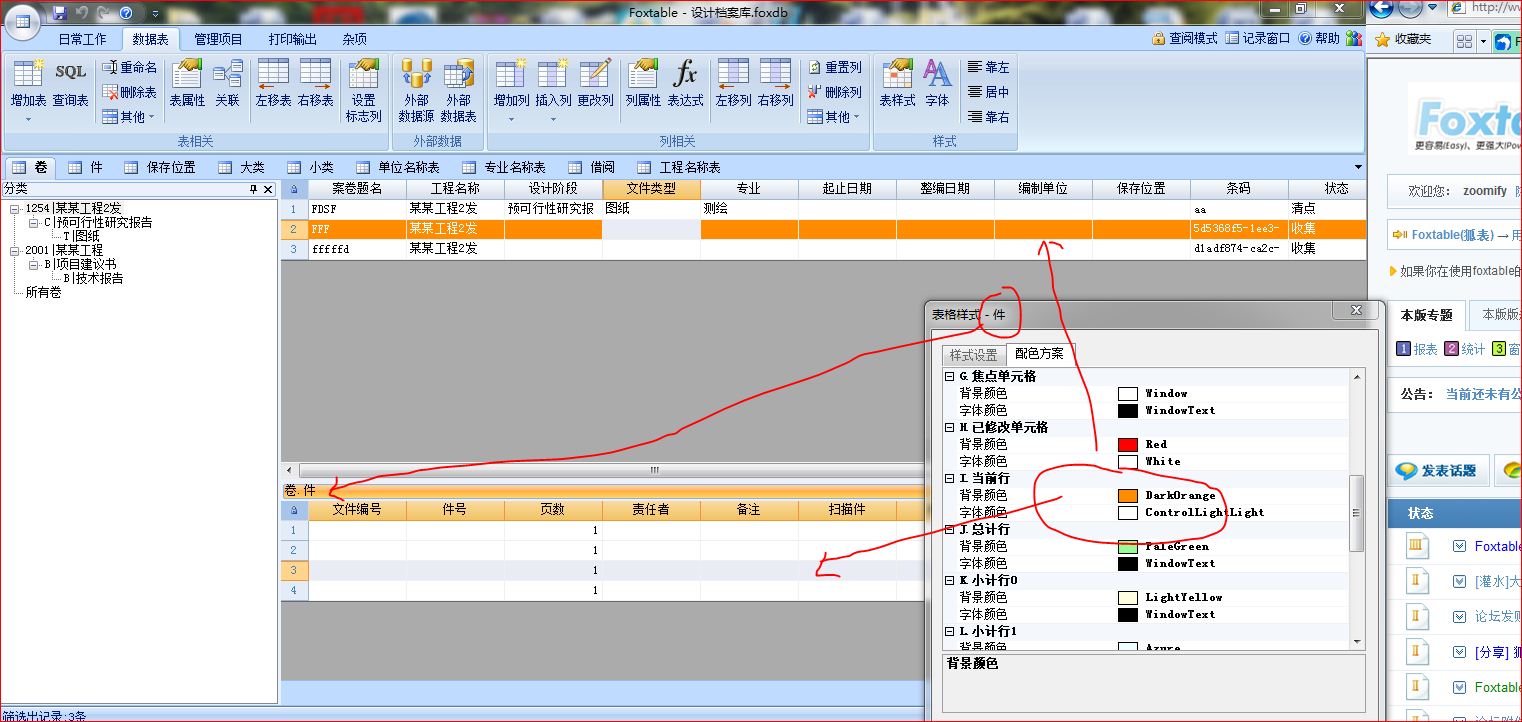Switch to the 管理项目 ribbon tab
Screen dimensions: 1522x722
[218, 39]
